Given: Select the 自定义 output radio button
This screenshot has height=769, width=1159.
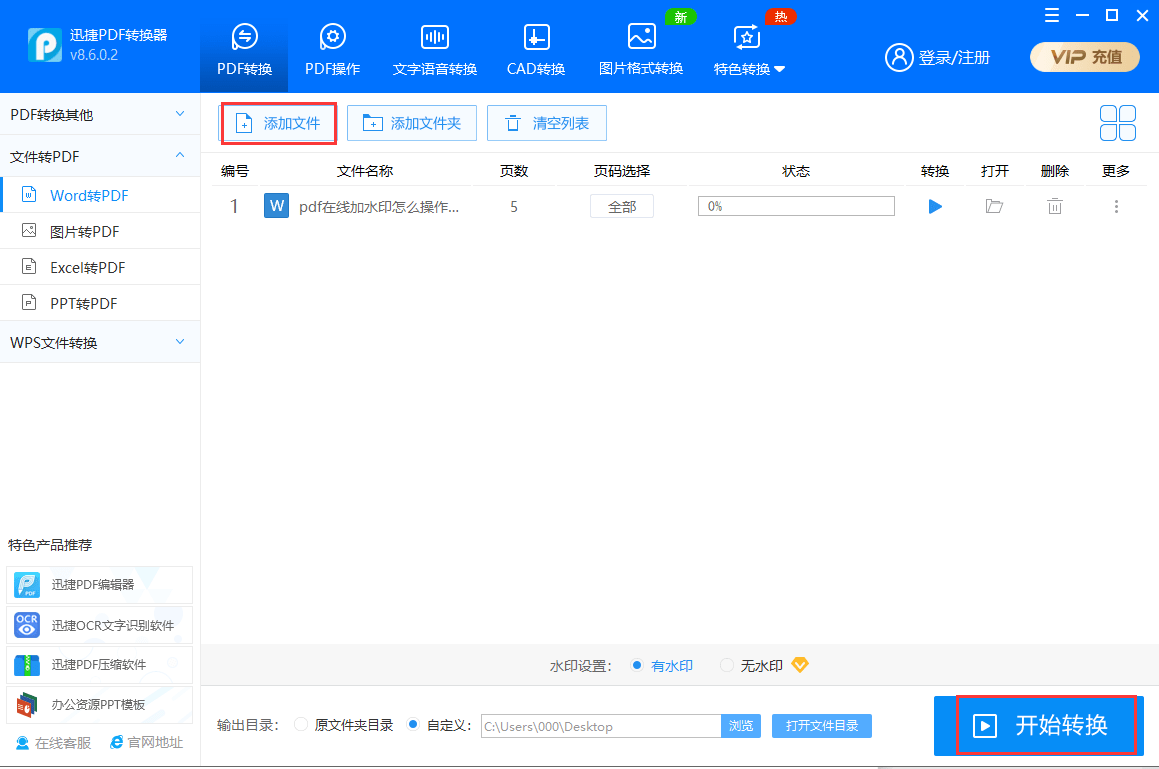Looking at the screenshot, I should [x=413, y=725].
